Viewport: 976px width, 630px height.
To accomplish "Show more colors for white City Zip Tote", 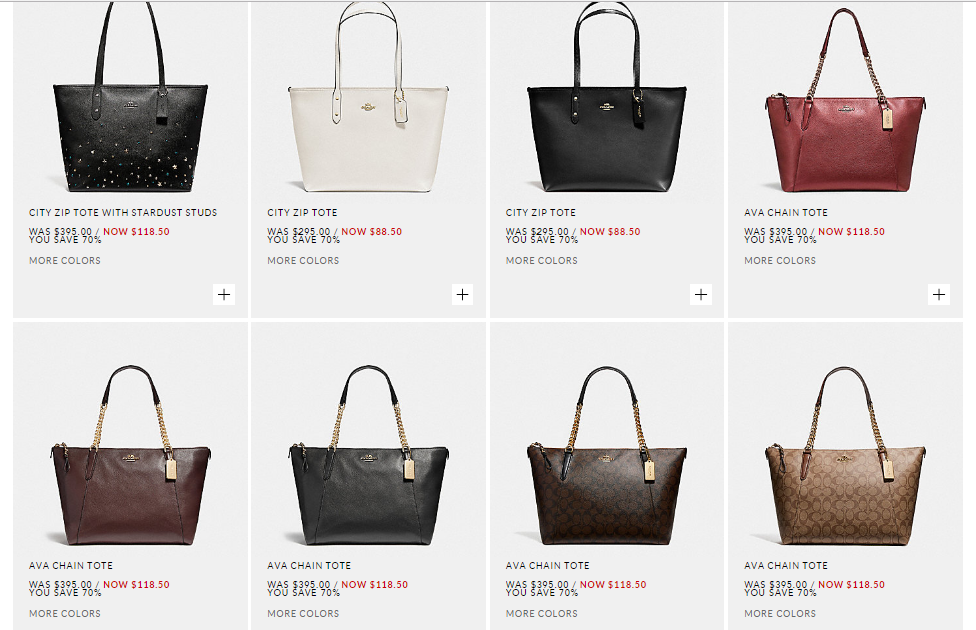I will point(303,260).
